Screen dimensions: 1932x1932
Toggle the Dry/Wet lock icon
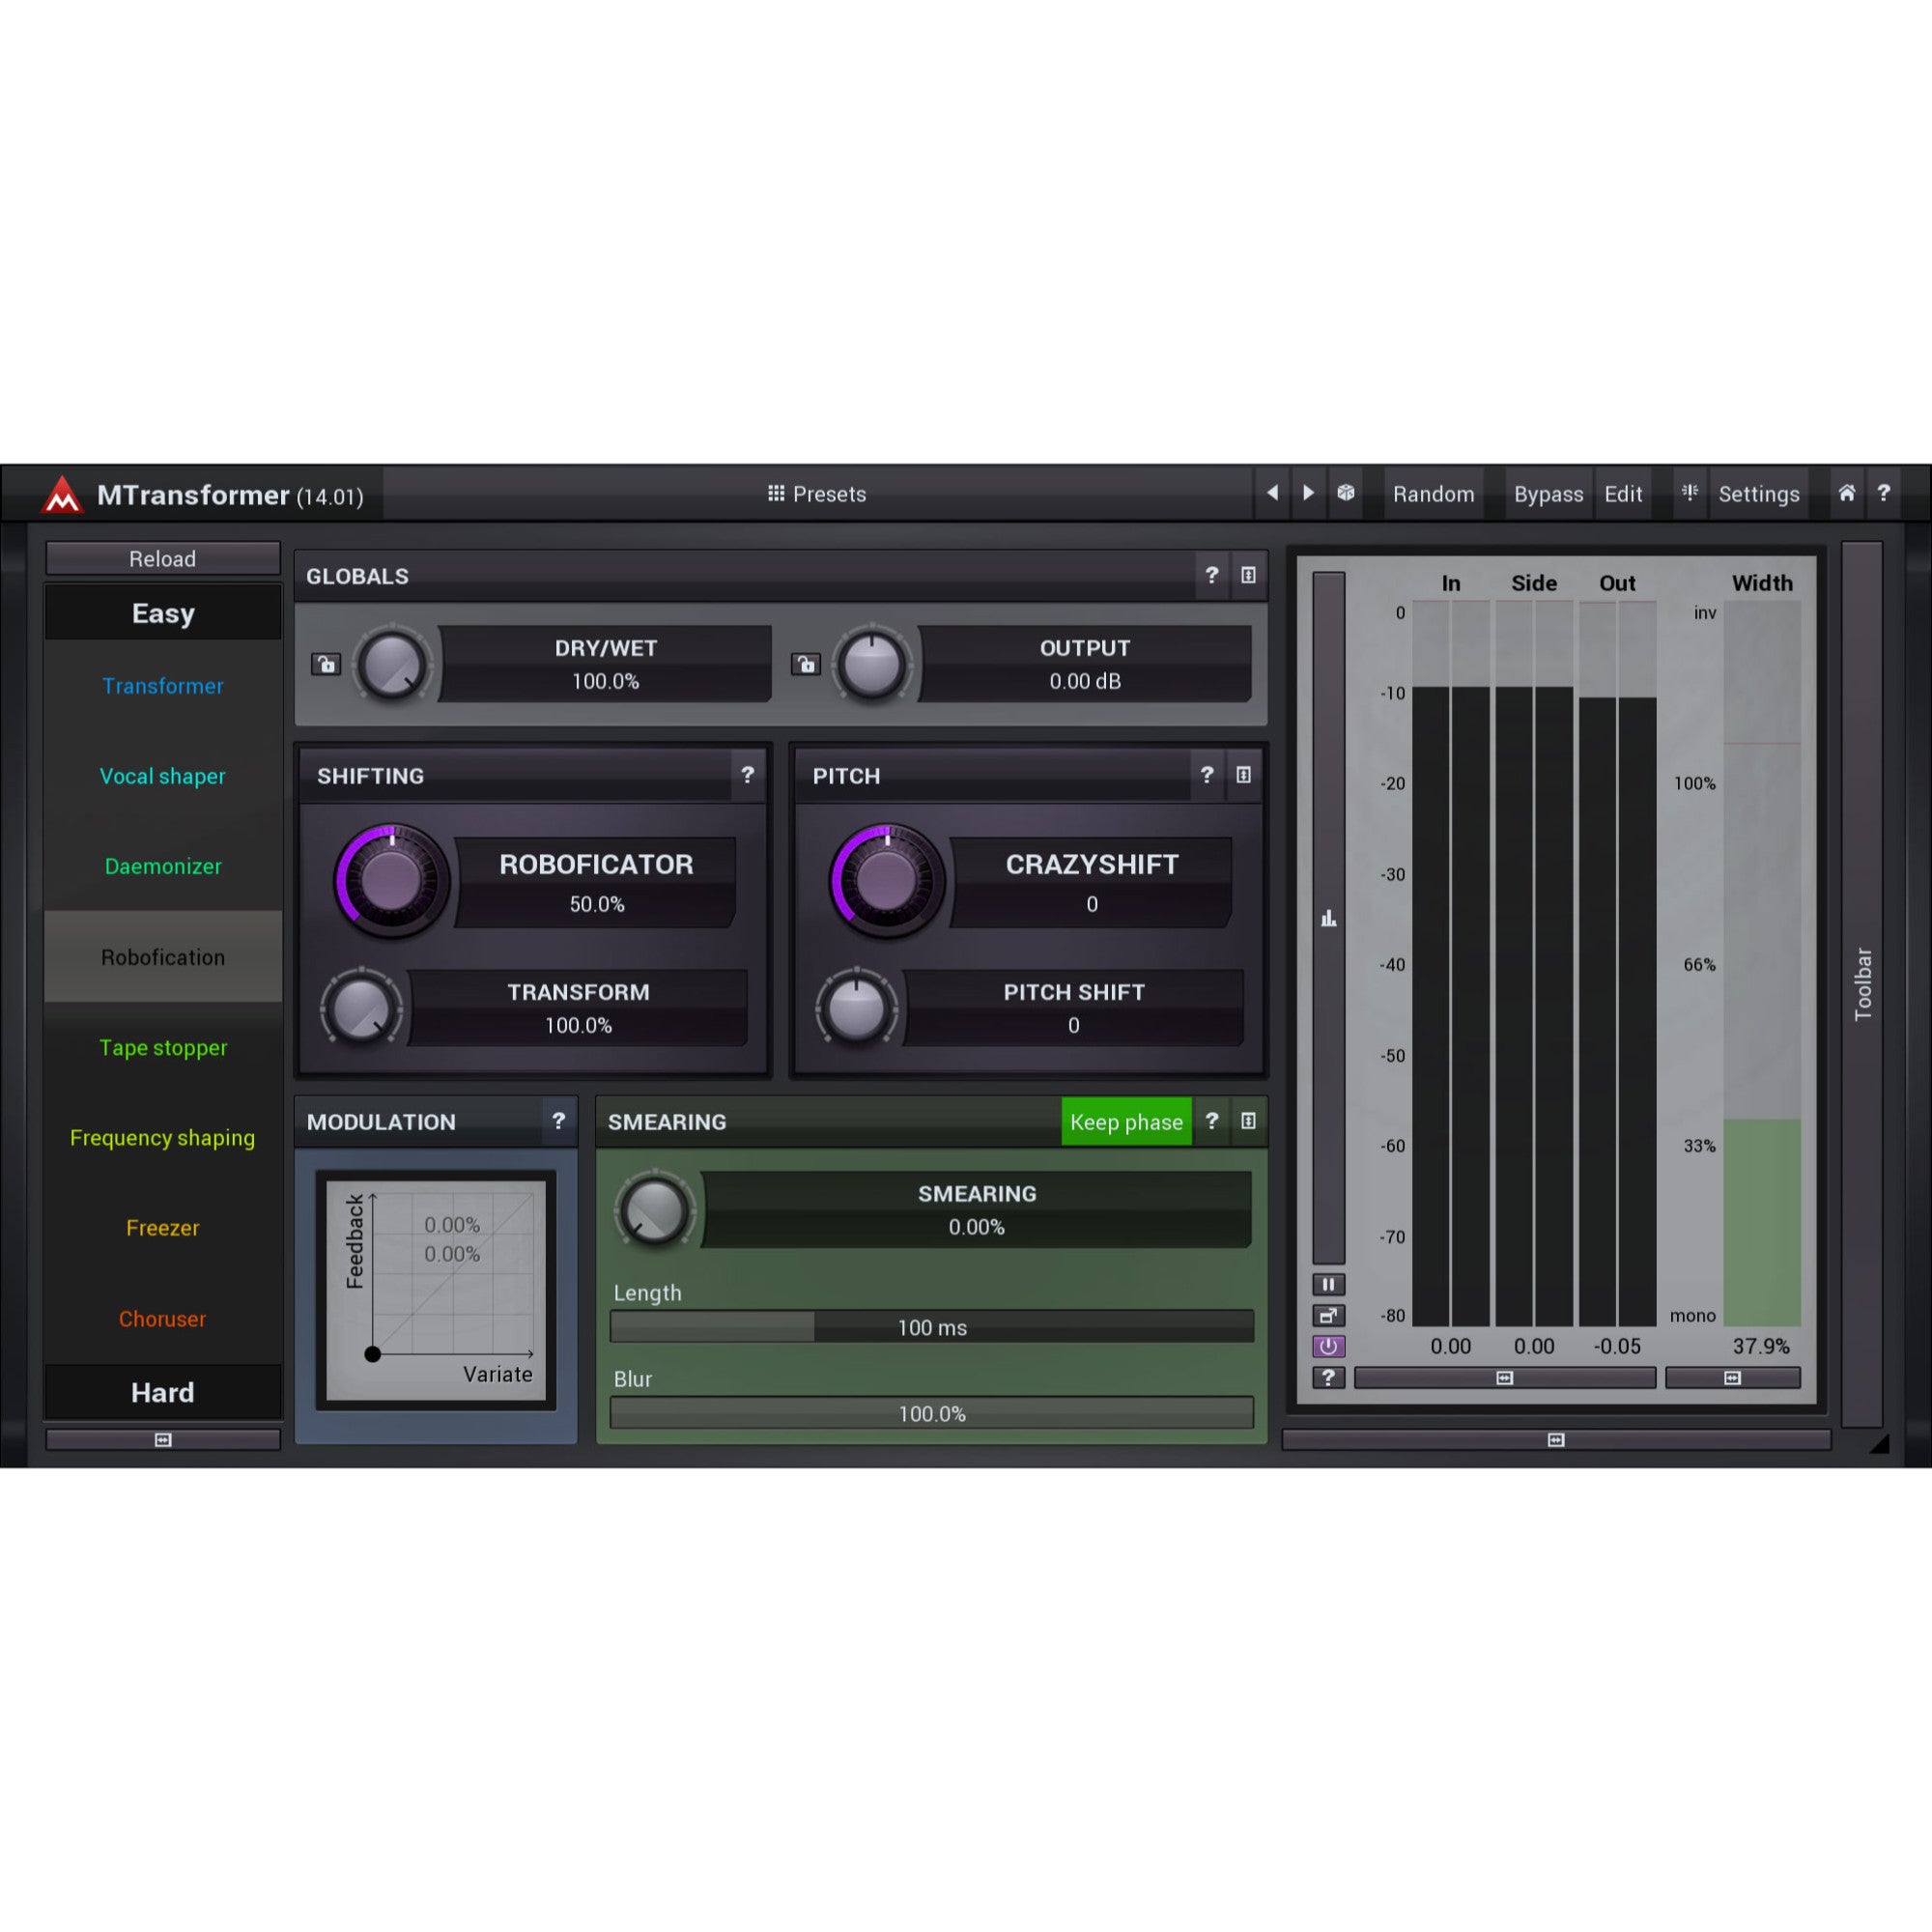click(326, 664)
